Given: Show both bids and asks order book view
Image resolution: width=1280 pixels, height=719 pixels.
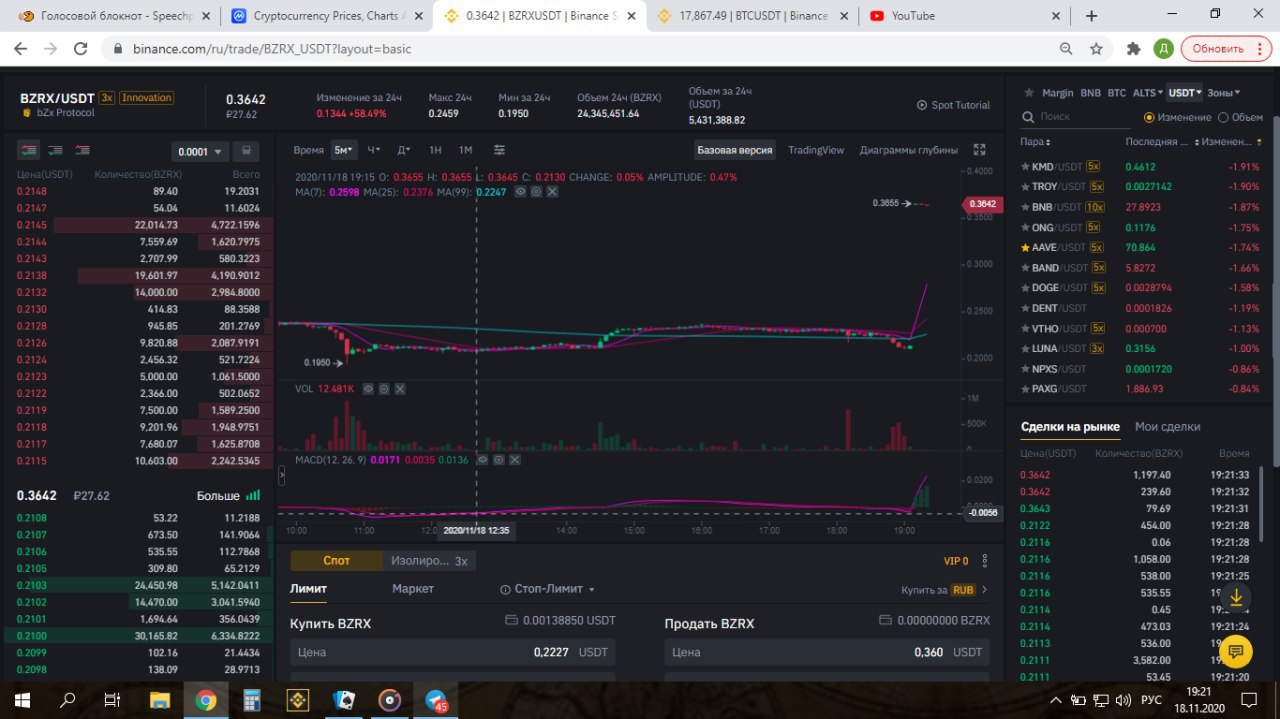Looking at the screenshot, I should [x=30, y=150].
